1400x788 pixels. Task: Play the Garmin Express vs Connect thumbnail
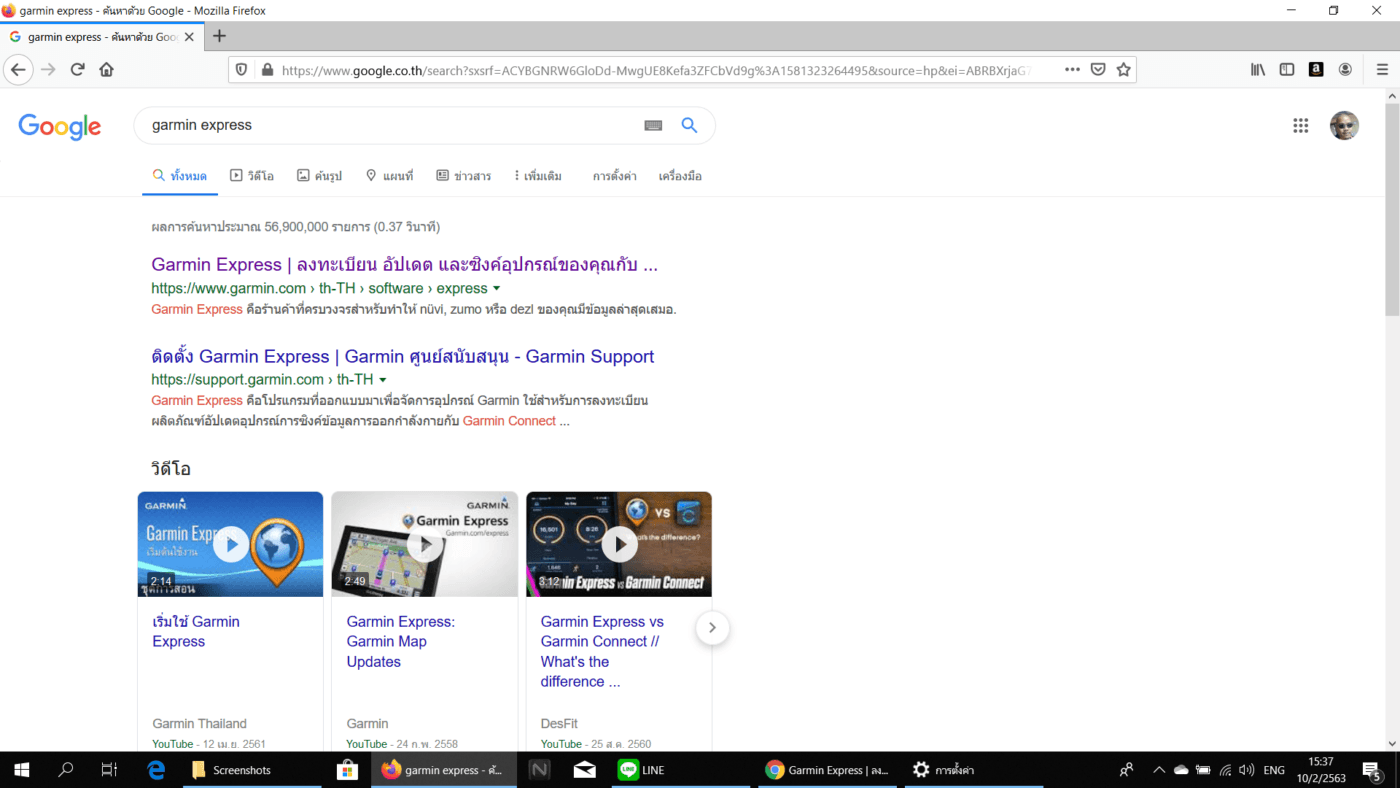coord(619,544)
